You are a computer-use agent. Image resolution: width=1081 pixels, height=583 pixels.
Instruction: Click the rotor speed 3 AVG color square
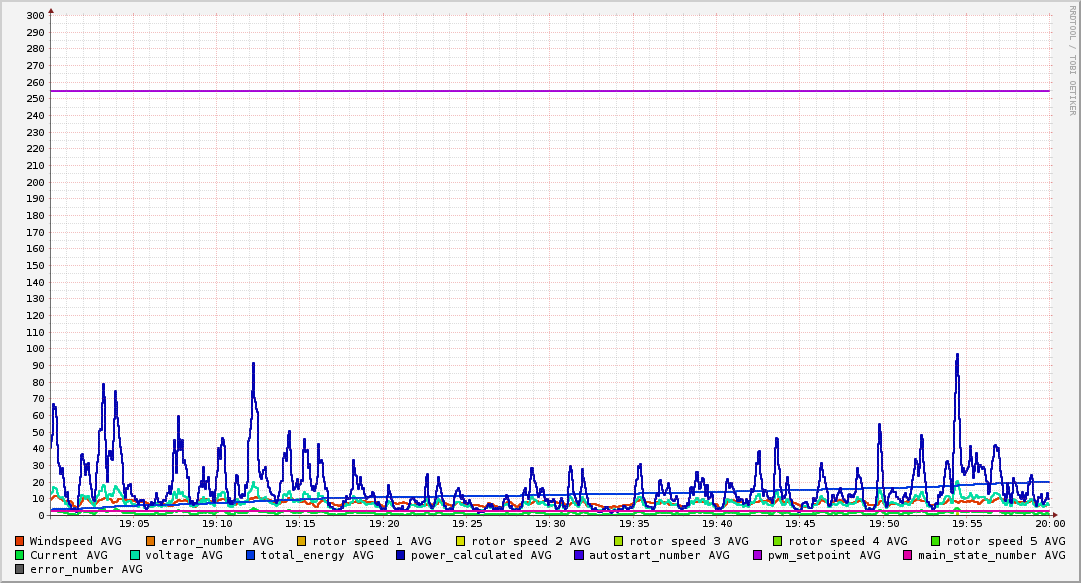(619, 541)
